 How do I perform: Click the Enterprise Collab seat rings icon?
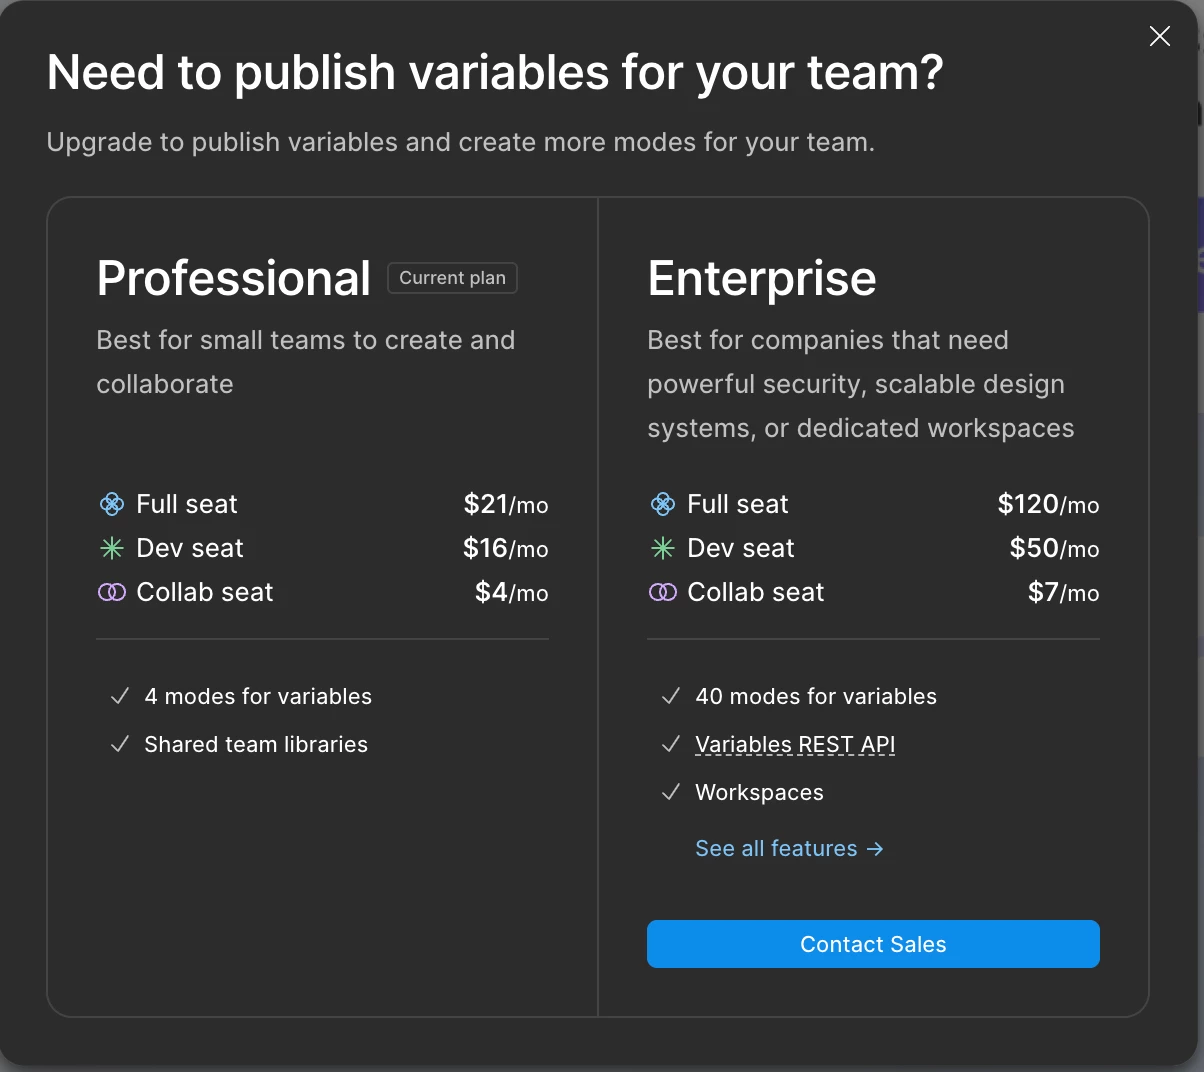[x=663, y=592]
